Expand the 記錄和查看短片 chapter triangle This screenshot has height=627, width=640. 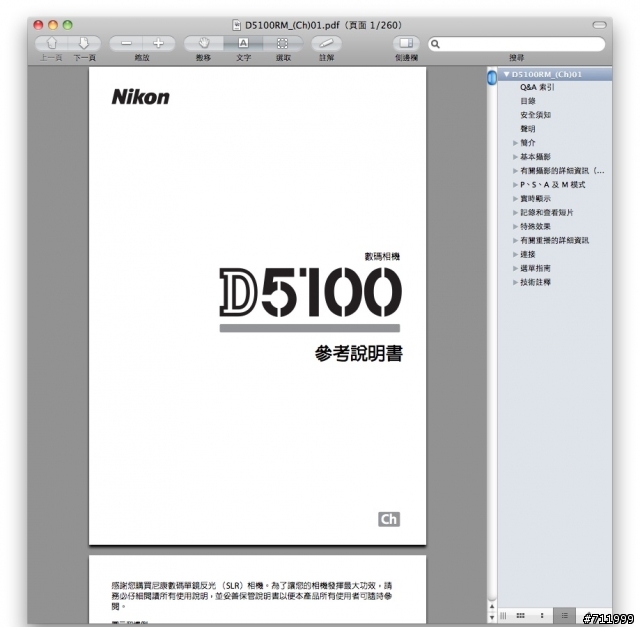pyautogui.click(x=515, y=213)
